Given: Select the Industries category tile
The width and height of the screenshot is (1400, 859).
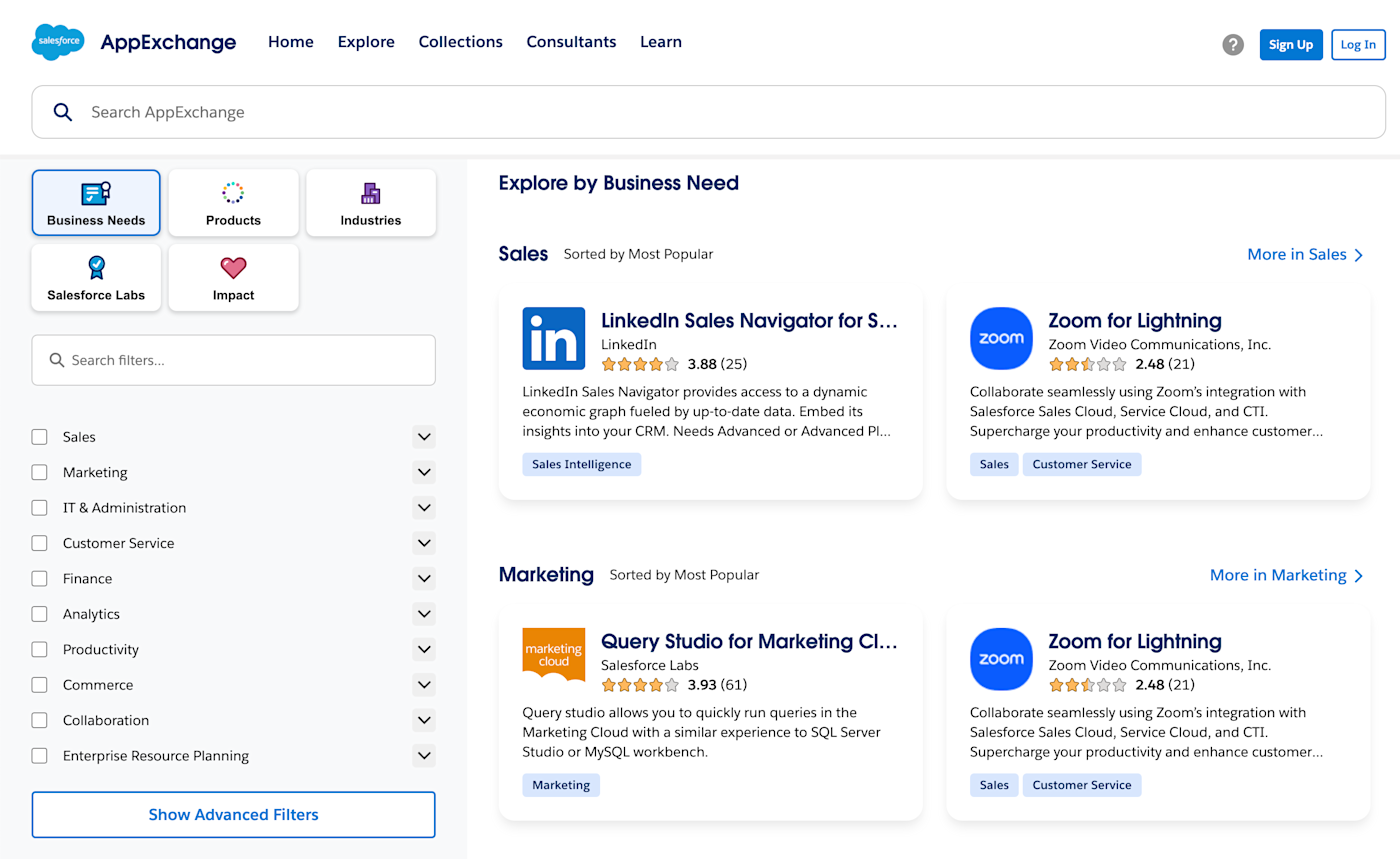Looking at the screenshot, I should coord(371,203).
